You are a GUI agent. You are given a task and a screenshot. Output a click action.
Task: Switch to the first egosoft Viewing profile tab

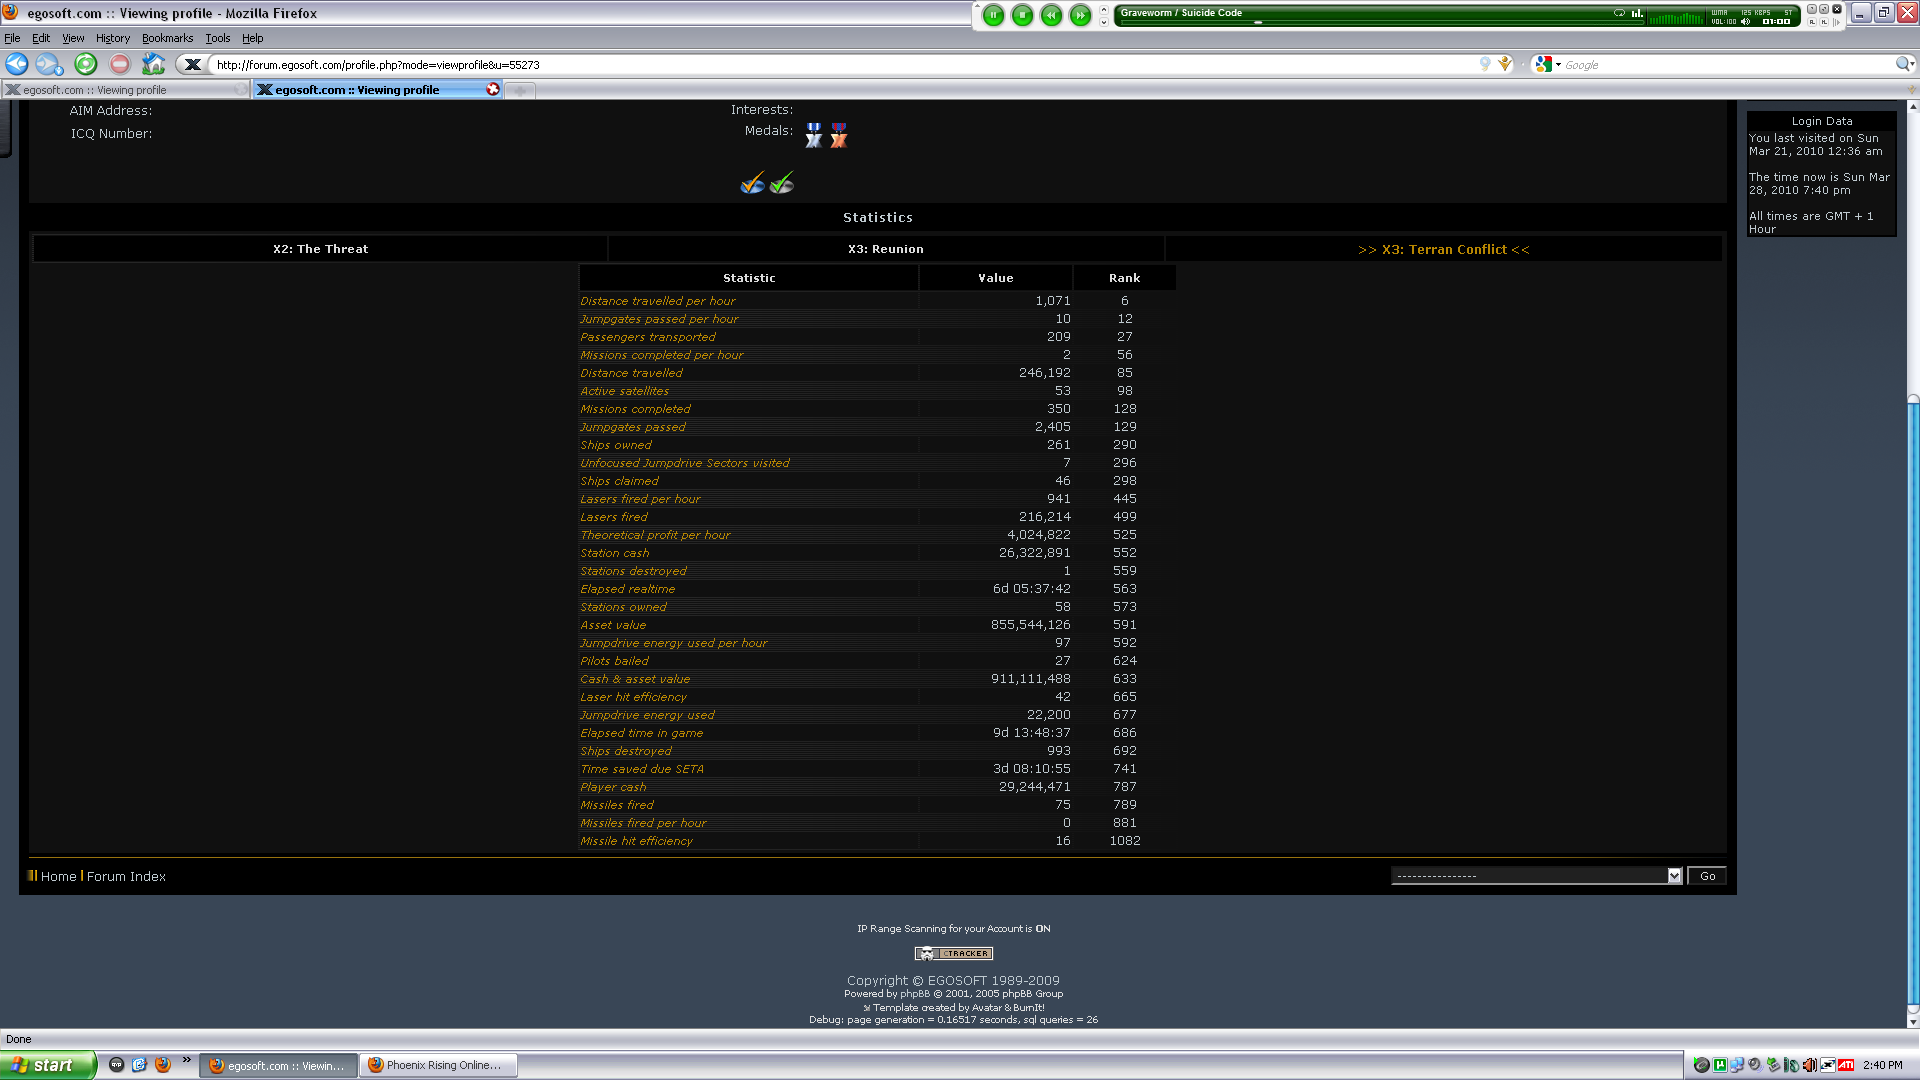pos(125,90)
